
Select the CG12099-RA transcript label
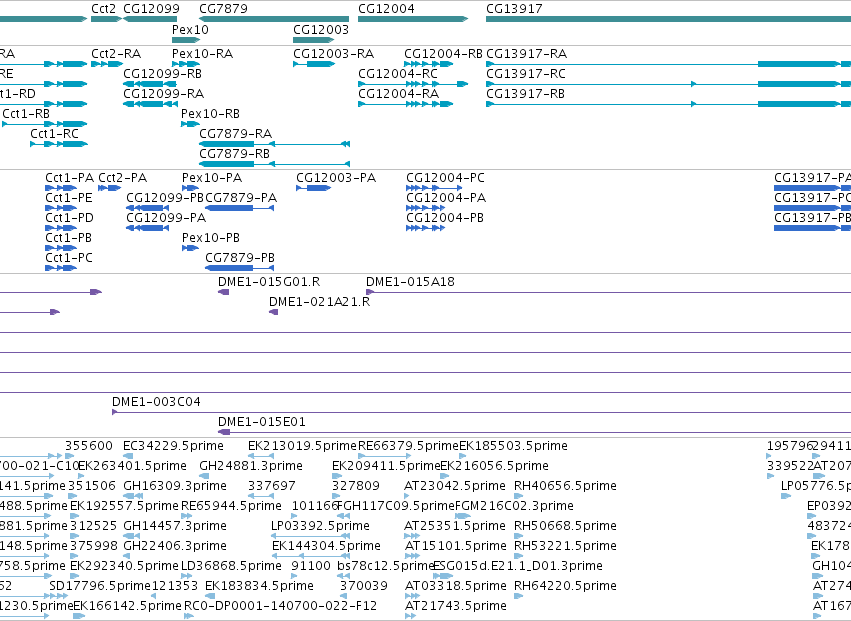tap(163, 94)
